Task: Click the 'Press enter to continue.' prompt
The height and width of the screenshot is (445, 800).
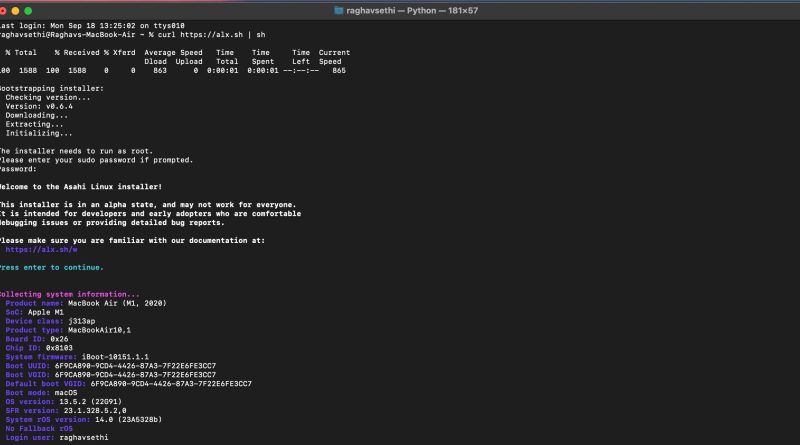Action: click(52, 267)
